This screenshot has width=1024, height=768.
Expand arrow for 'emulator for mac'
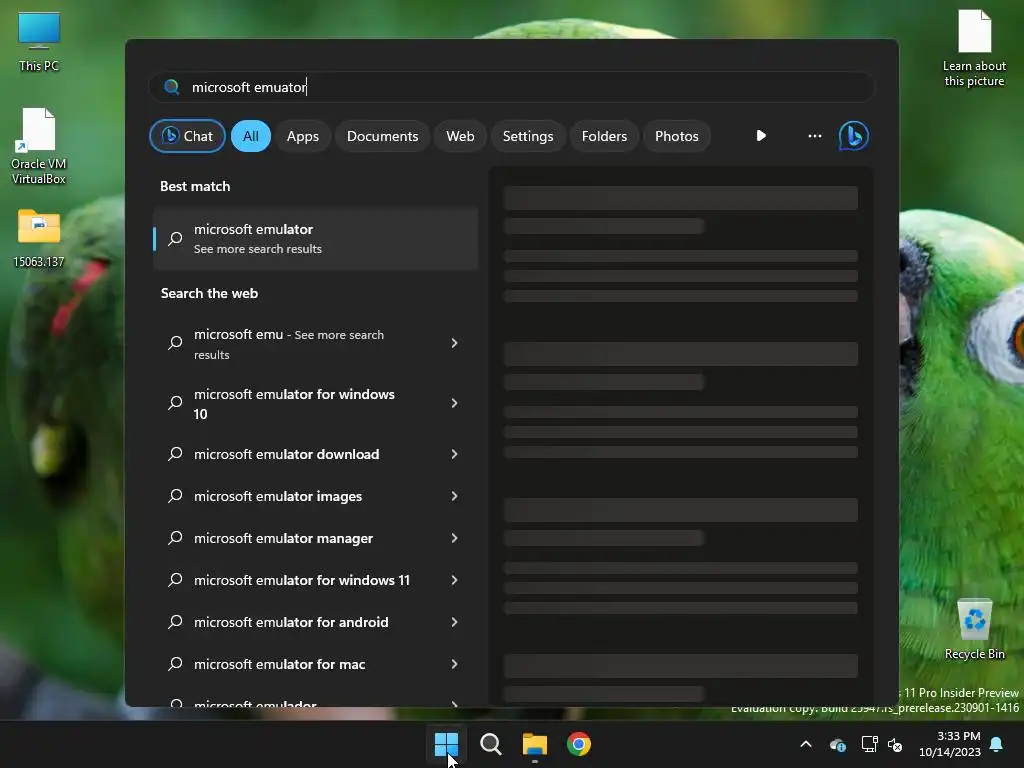(455, 664)
